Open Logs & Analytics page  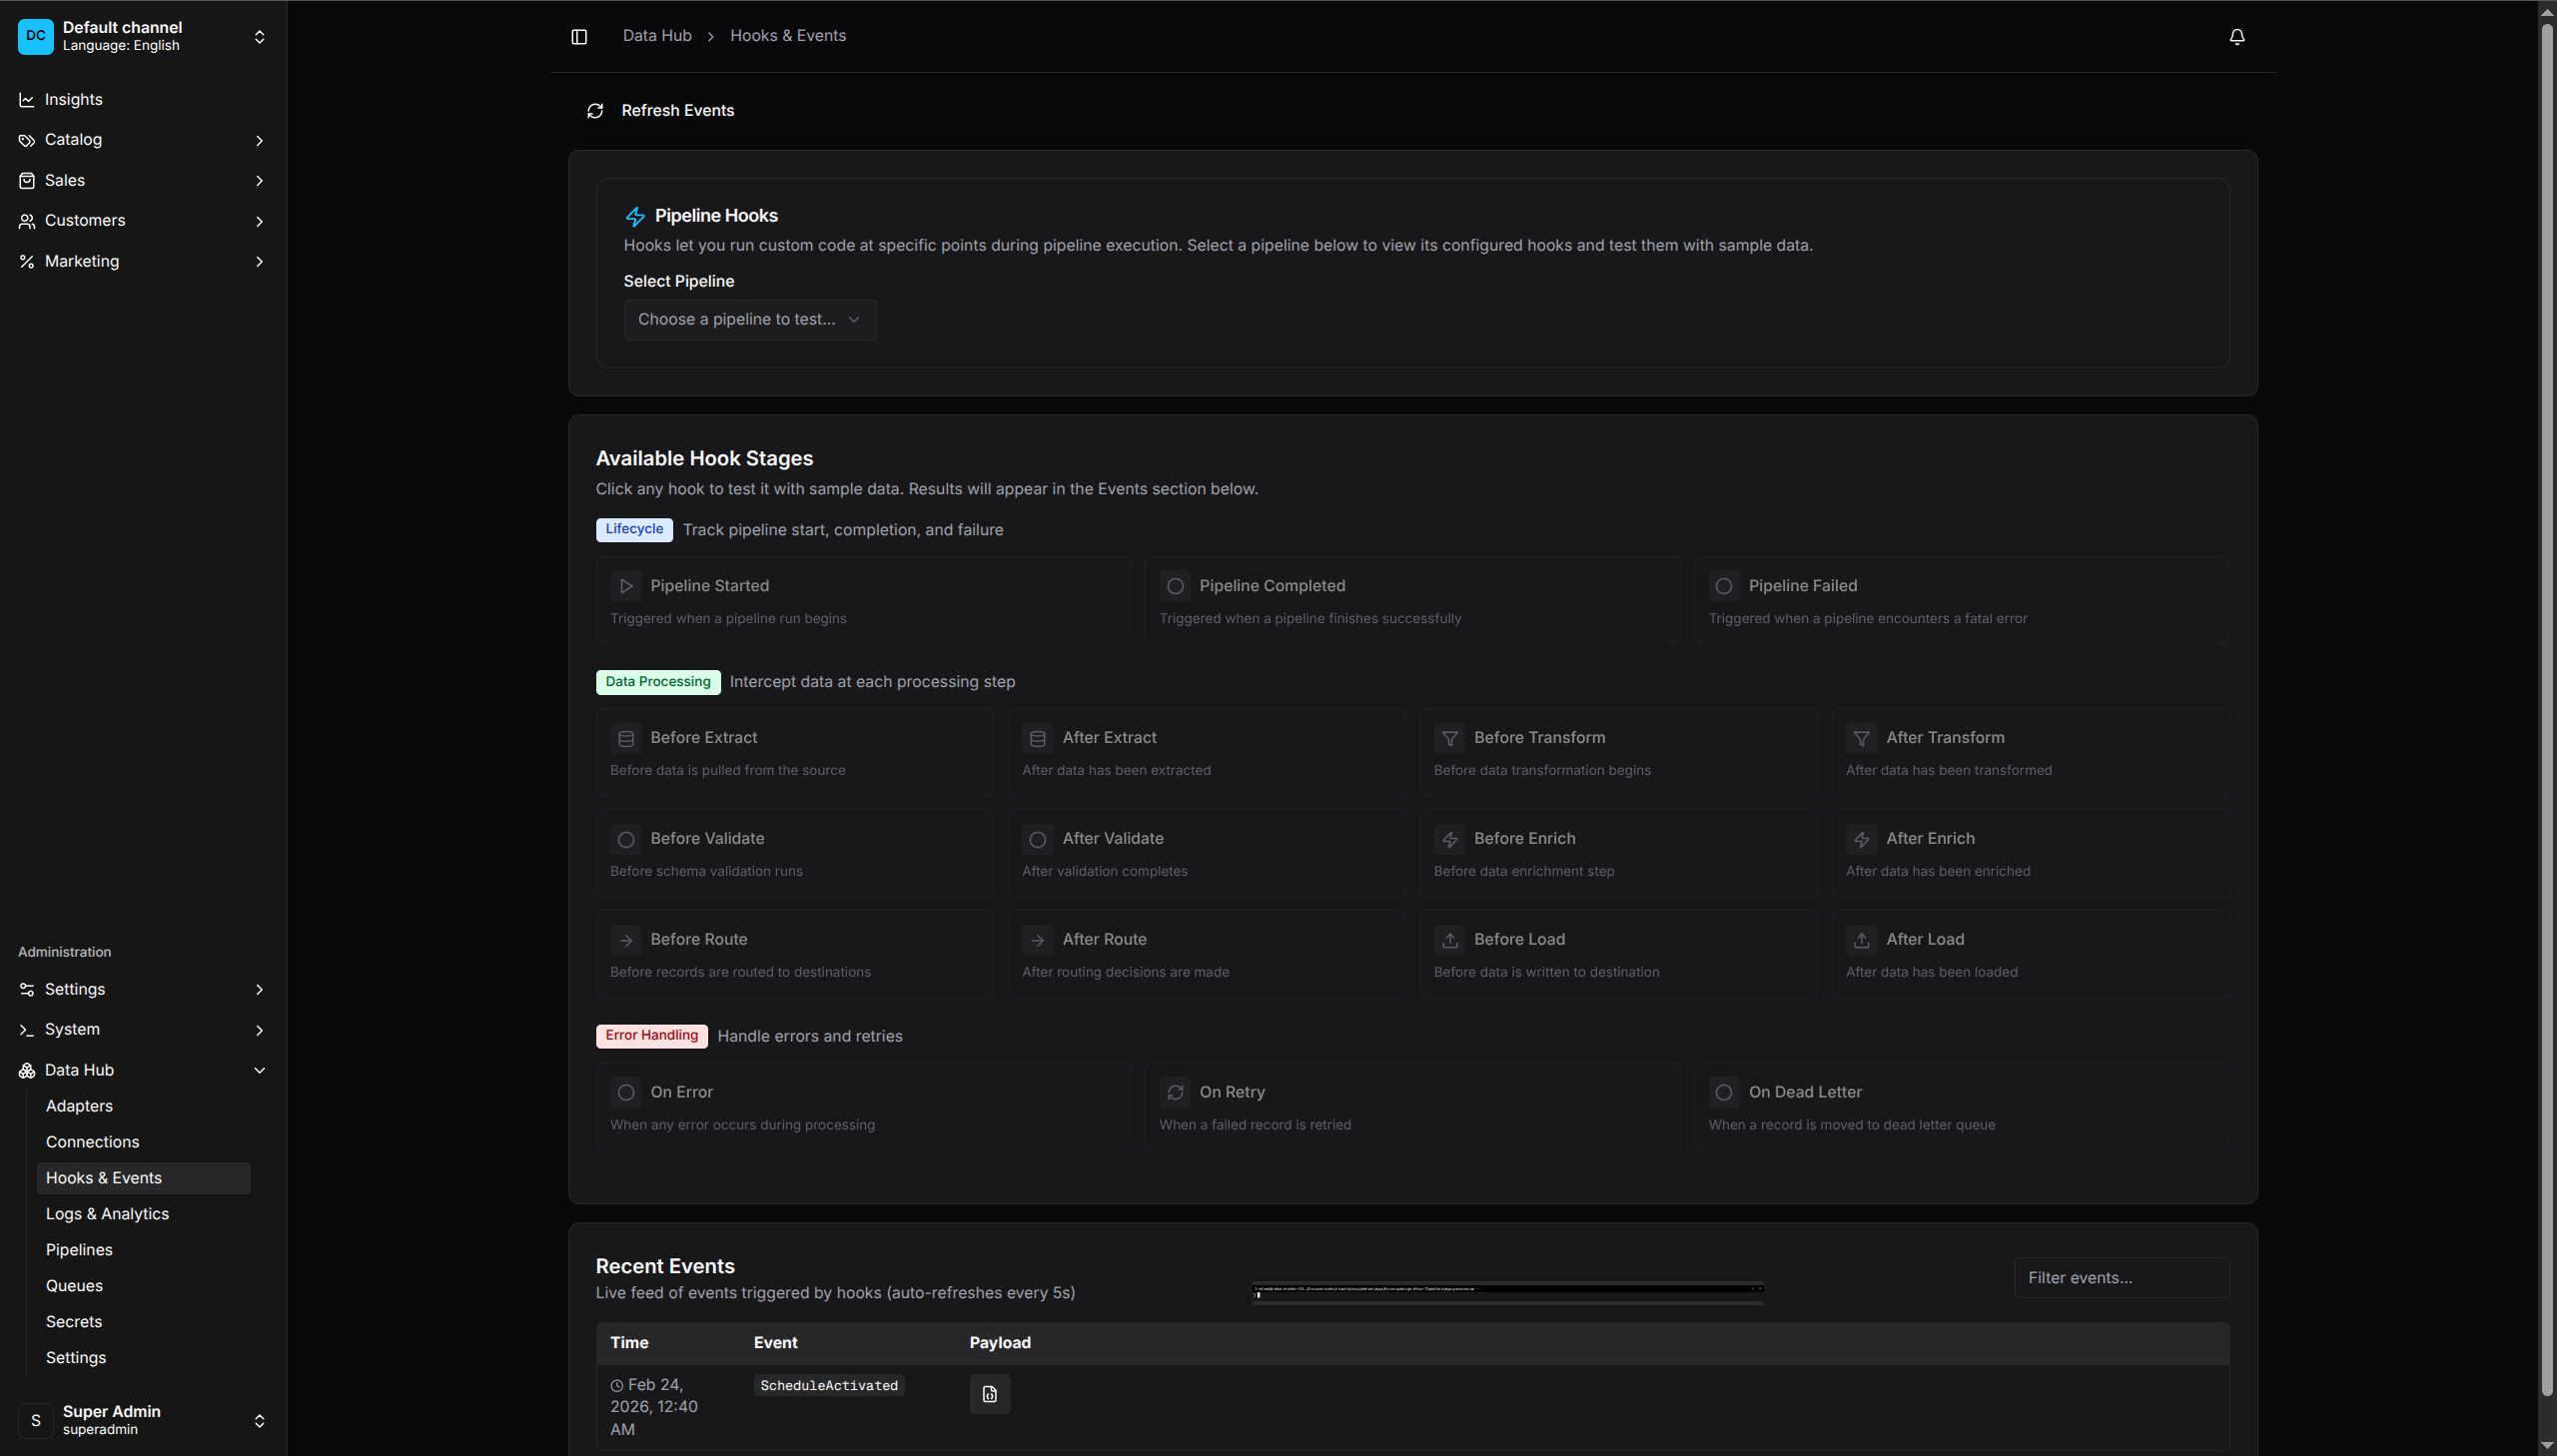click(x=107, y=1213)
